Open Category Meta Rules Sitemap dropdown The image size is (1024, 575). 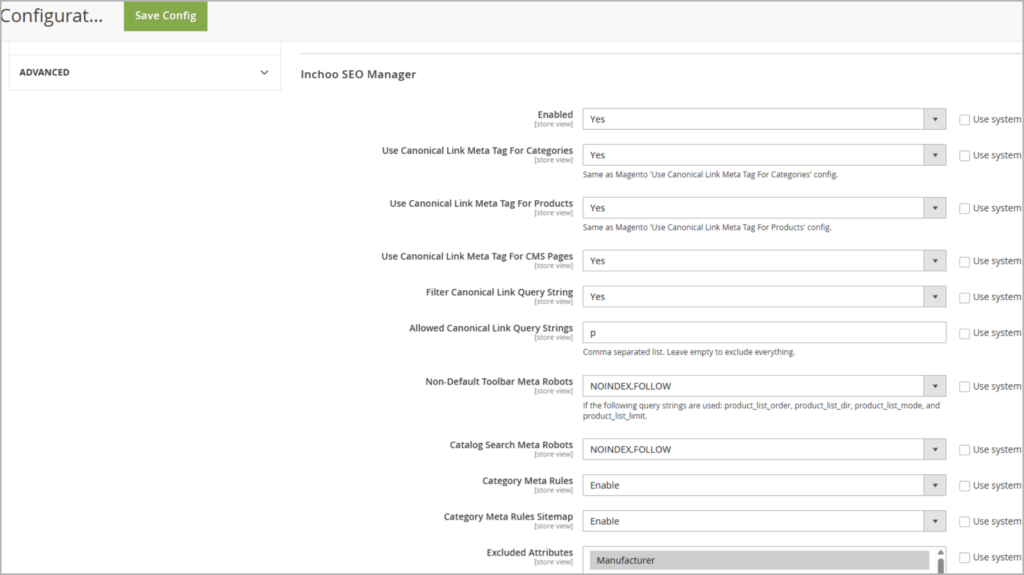(764, 521)
